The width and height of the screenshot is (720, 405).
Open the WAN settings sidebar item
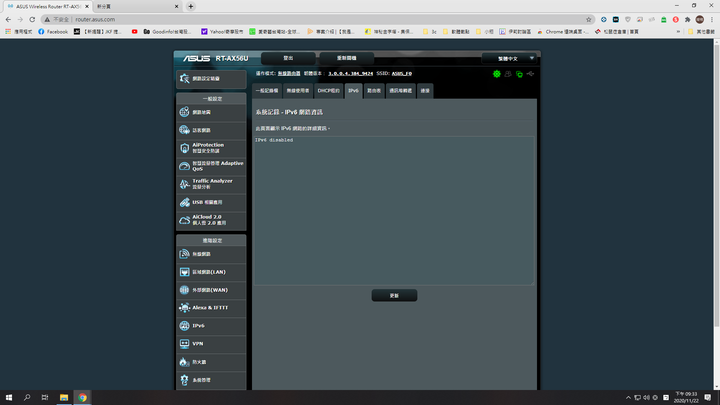211,290
